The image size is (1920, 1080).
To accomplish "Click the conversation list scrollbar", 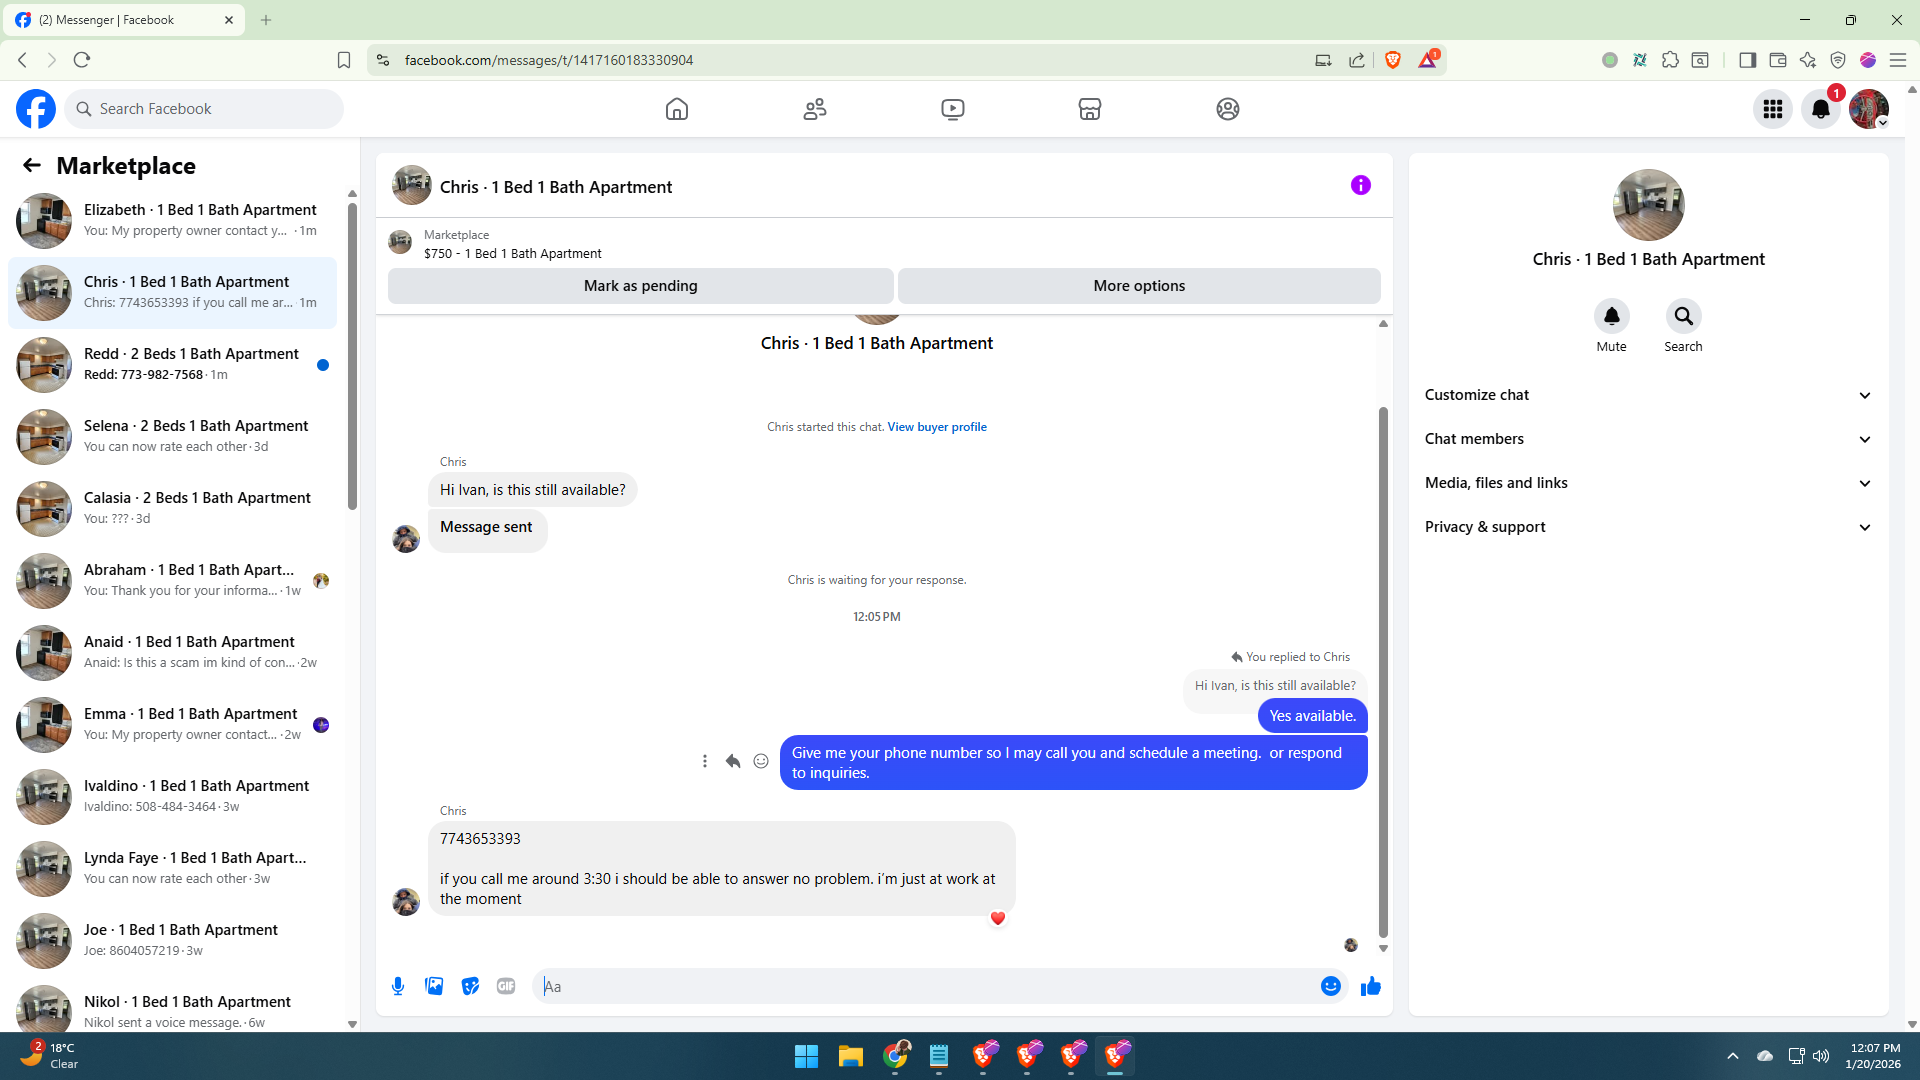I will coord(352,355).
